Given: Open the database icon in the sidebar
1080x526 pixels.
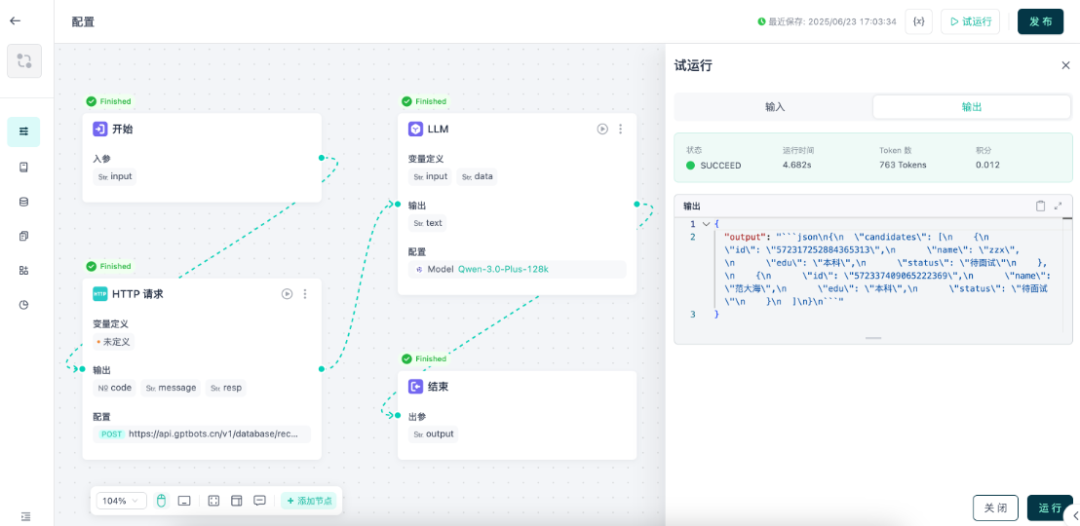Looking at the screenshot, I should click(x=23, y=202).
